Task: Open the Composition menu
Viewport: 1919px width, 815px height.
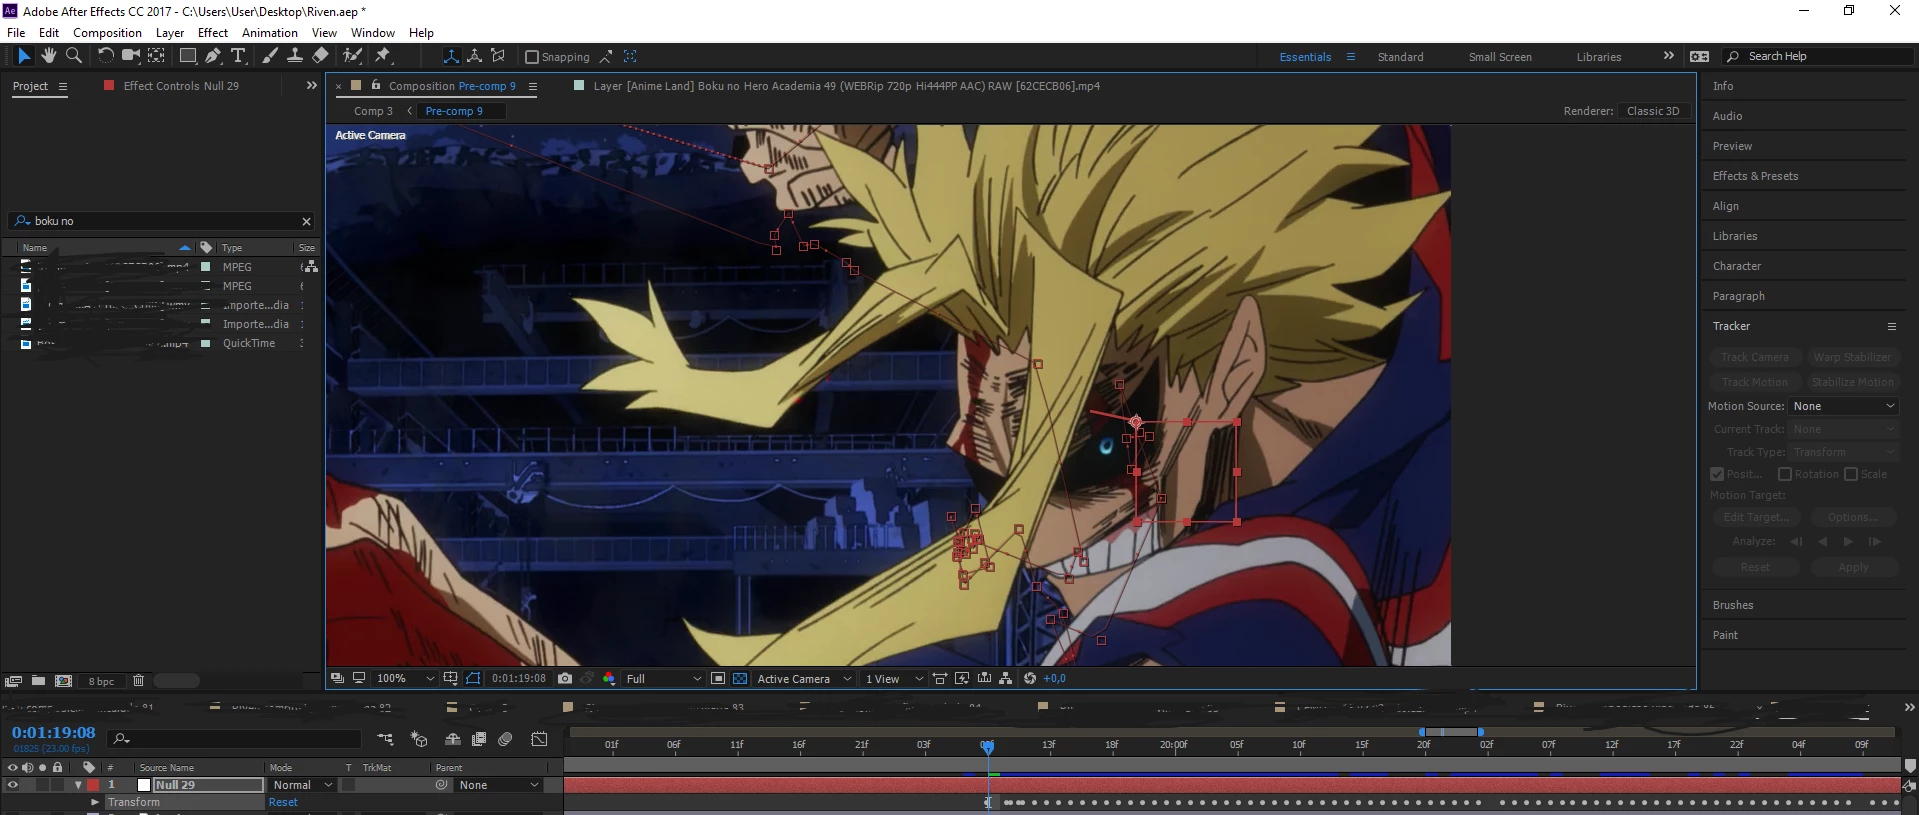Action: pos(107,32)
